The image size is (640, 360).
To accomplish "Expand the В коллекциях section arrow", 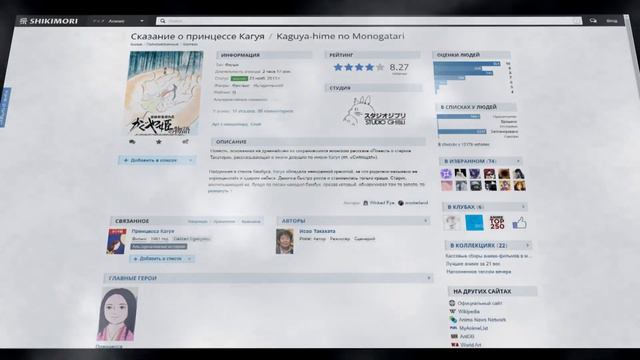I will (x=527, y=245).
